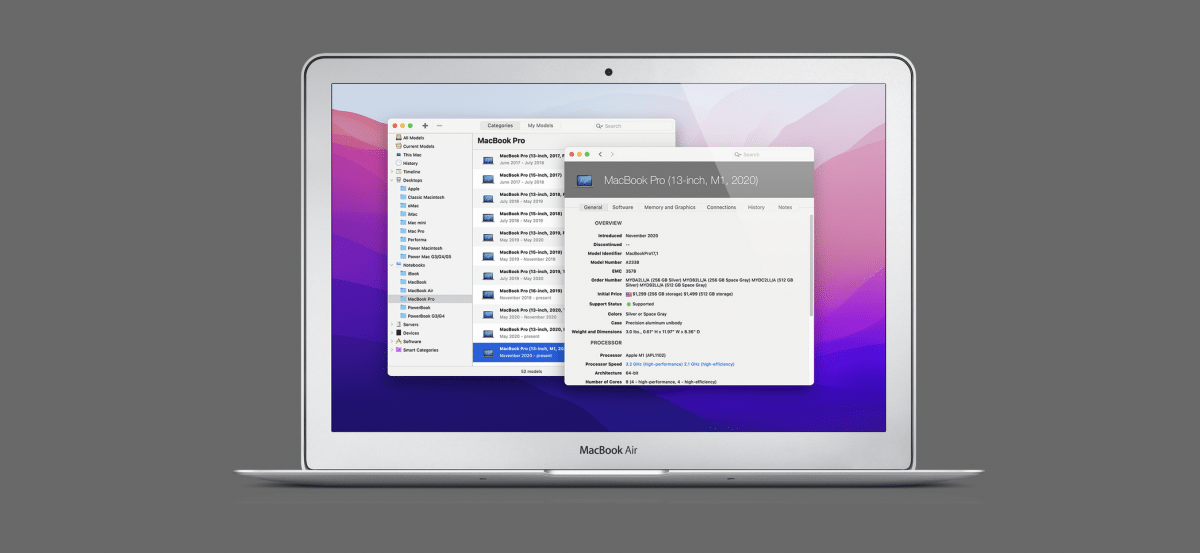Click the back arrow in detail window
This screenshot has width=1200, height=553.
(x=600, y=154)
